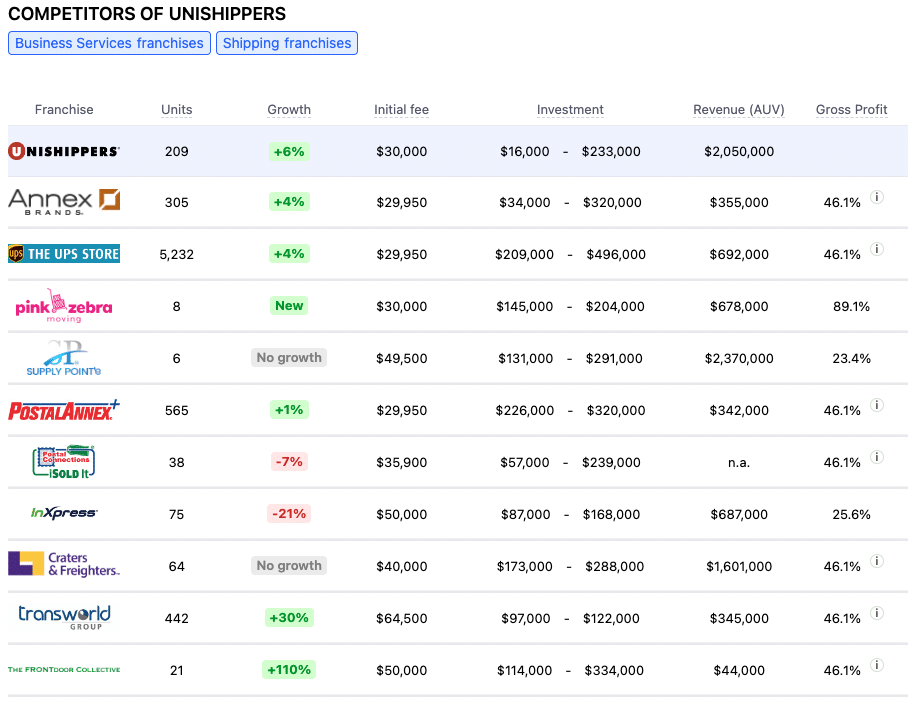The width and height of the screenshot is (914, 710).
Task: Open the Postal Connections iSold It logo
Action: tap(64, 462)
